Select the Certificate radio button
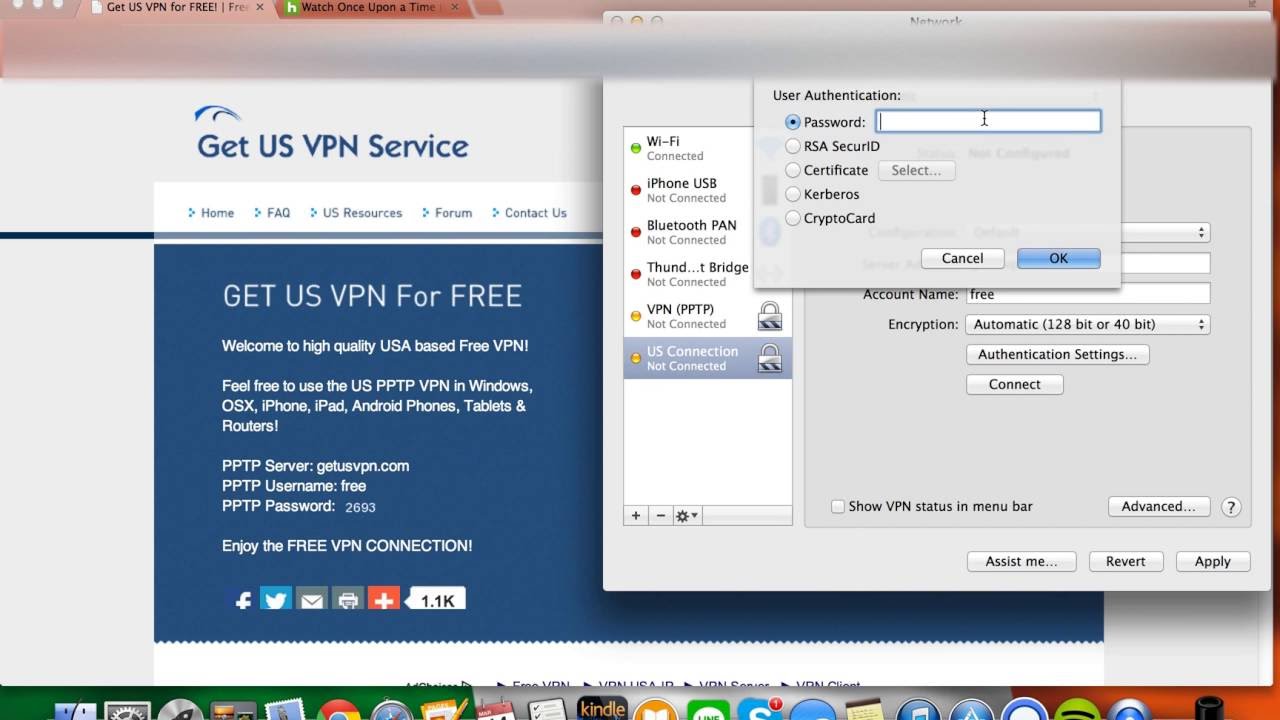The image size is (1280, 720). [793, 170]
